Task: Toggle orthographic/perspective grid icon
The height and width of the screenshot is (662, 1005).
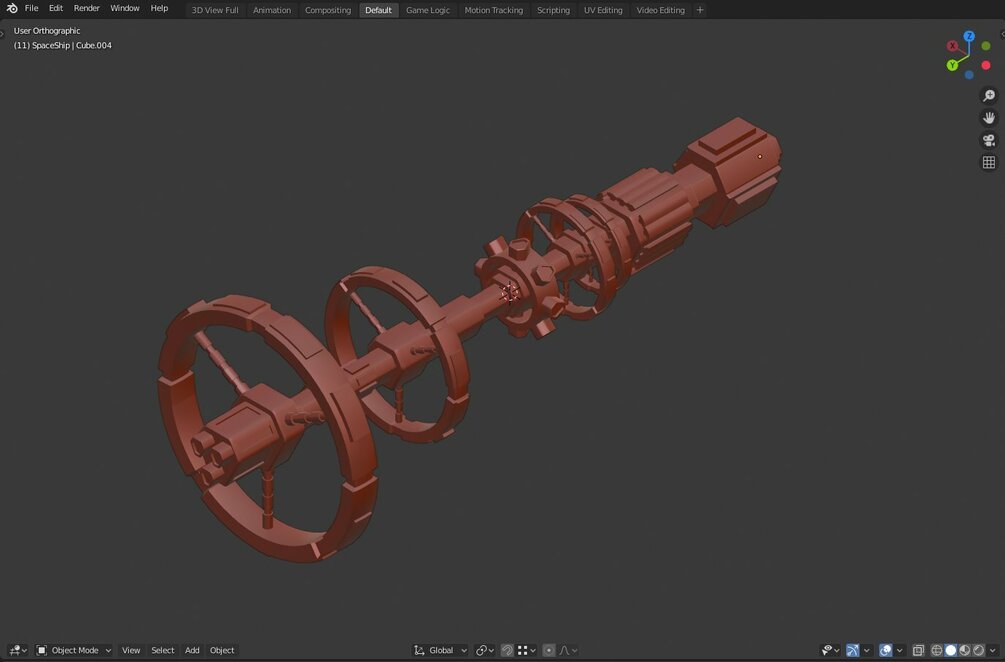Action: pyautogui.click(x=989, y=163)
